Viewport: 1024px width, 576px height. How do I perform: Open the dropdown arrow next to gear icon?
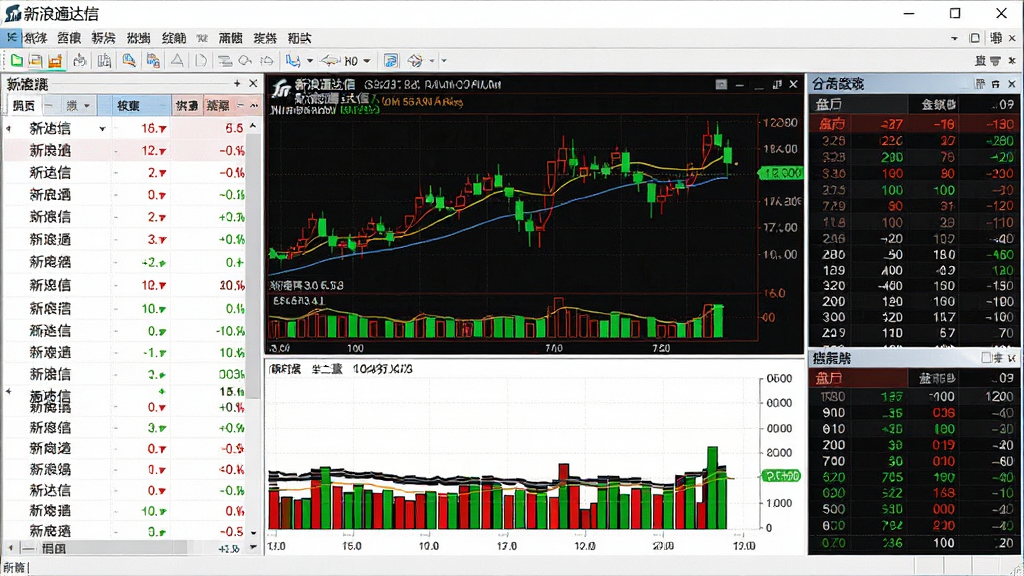(432, 61)
